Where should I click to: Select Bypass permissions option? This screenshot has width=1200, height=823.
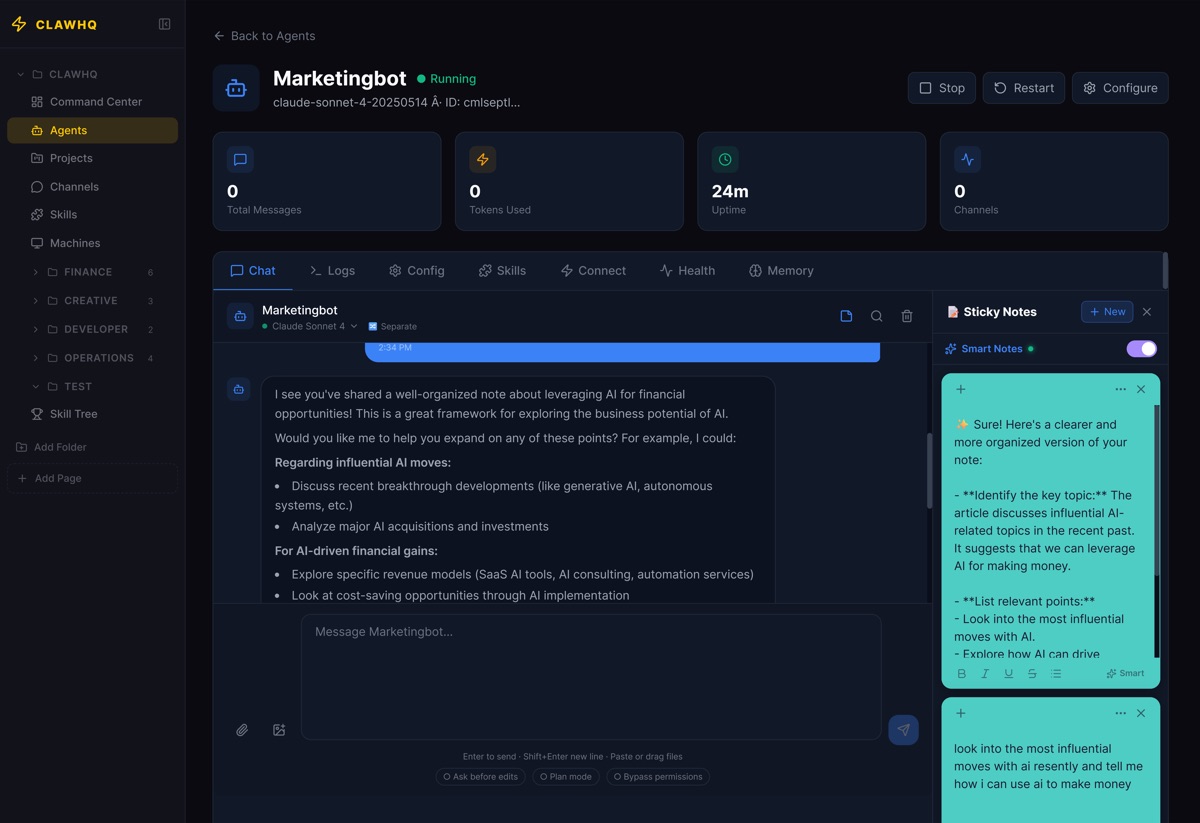[x=658, y=776]
